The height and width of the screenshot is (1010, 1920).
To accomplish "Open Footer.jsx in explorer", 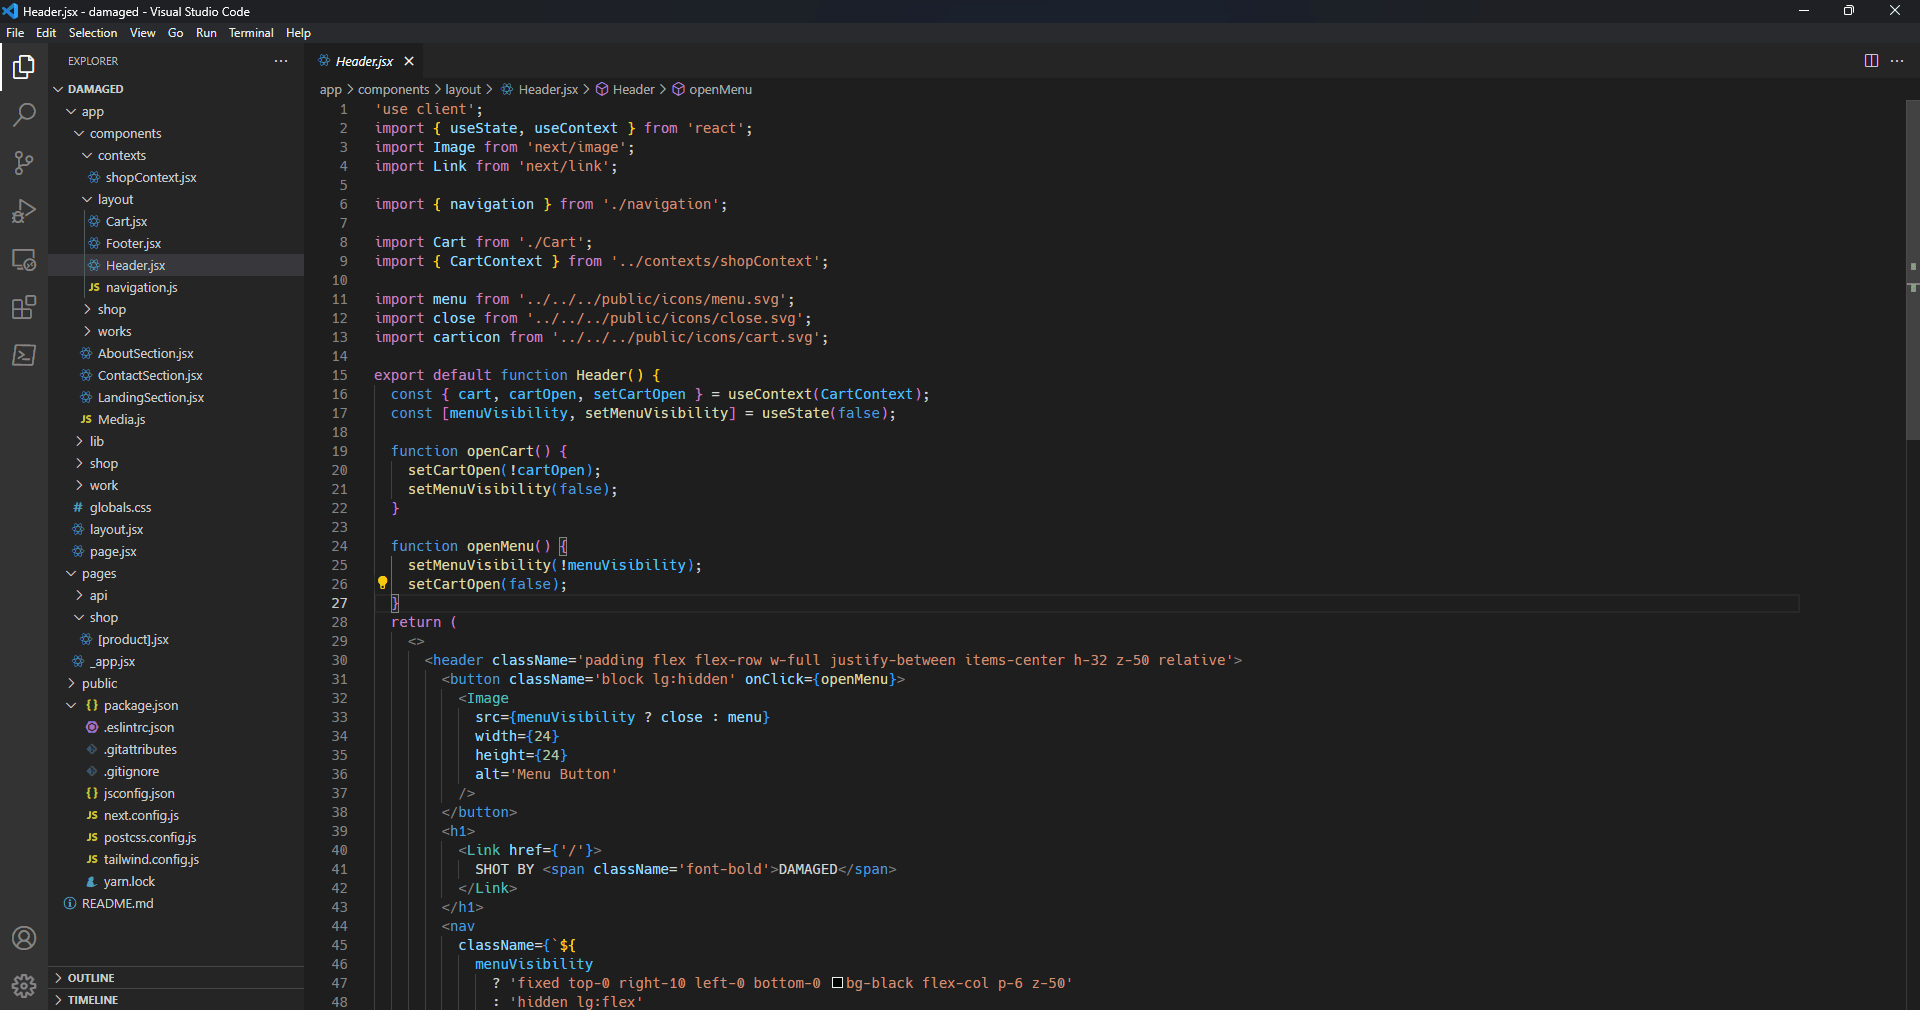I will 176,243.
